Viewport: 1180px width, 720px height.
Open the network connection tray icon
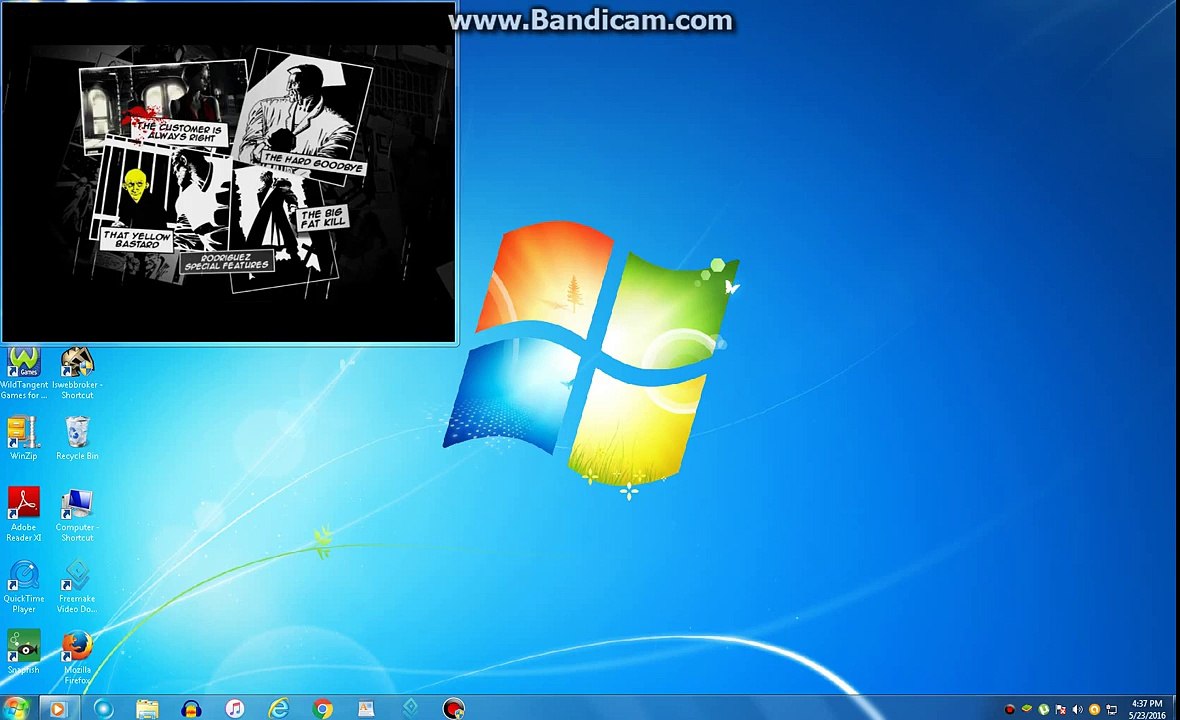1112,709
